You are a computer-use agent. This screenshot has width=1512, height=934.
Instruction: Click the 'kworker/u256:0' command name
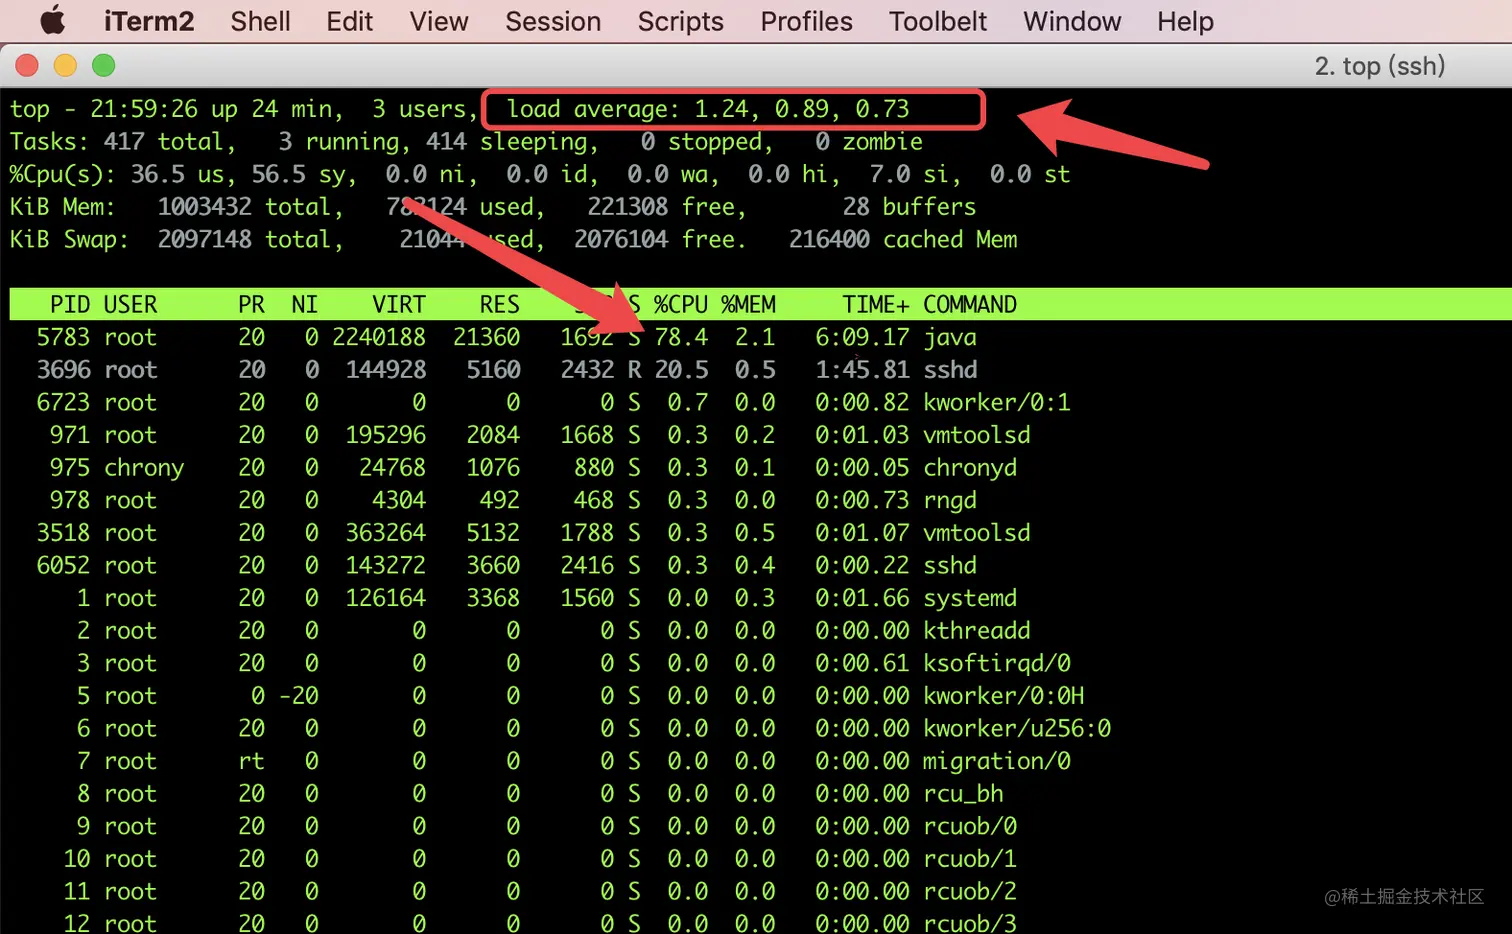(1017, 729)
